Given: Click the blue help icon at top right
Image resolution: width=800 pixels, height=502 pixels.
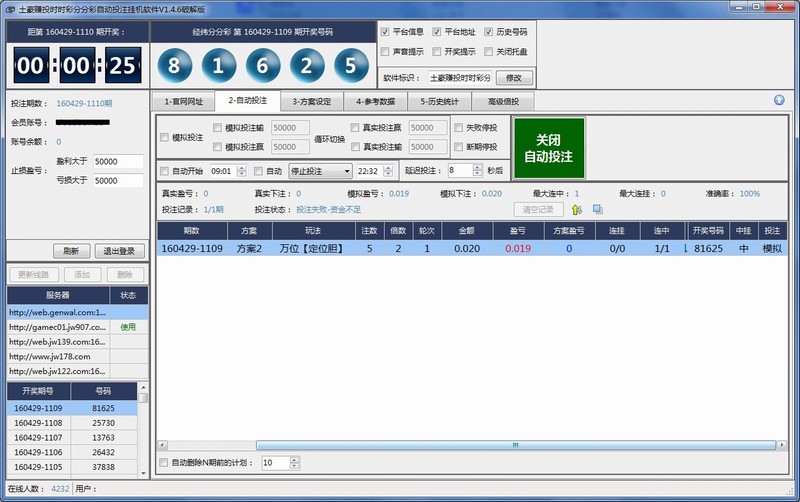Looking at the screenshot, I should click(779, 100).
